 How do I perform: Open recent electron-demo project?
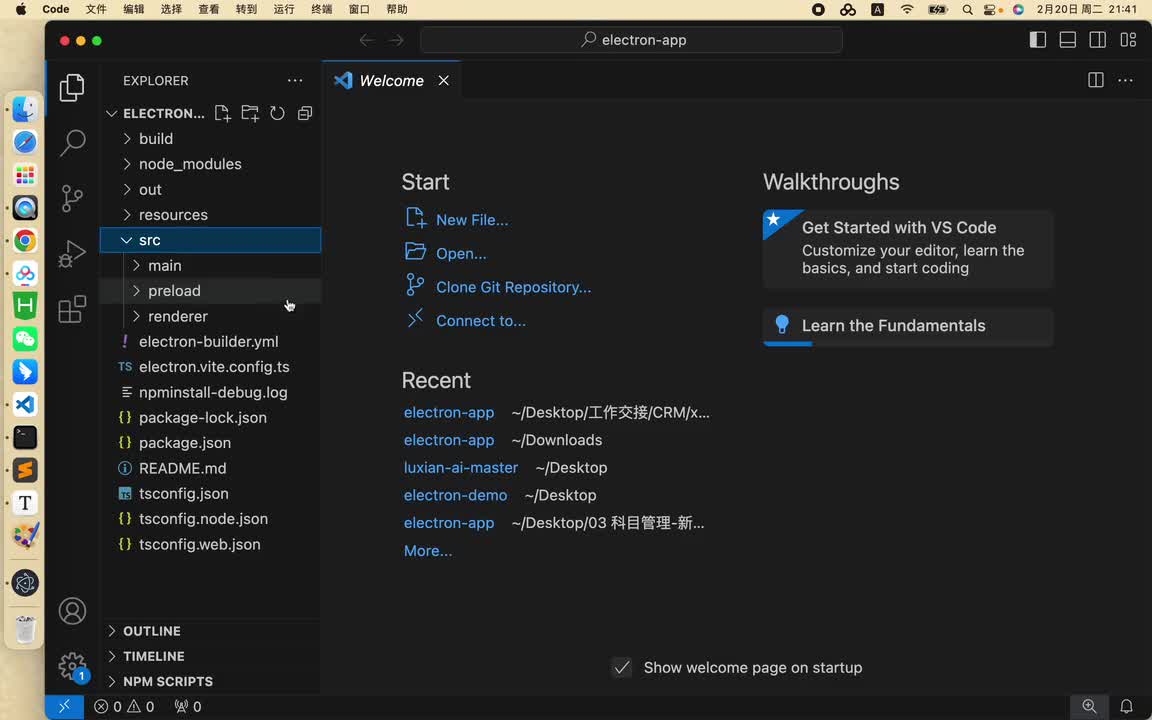pyautogui.click(x=456, y=495)
